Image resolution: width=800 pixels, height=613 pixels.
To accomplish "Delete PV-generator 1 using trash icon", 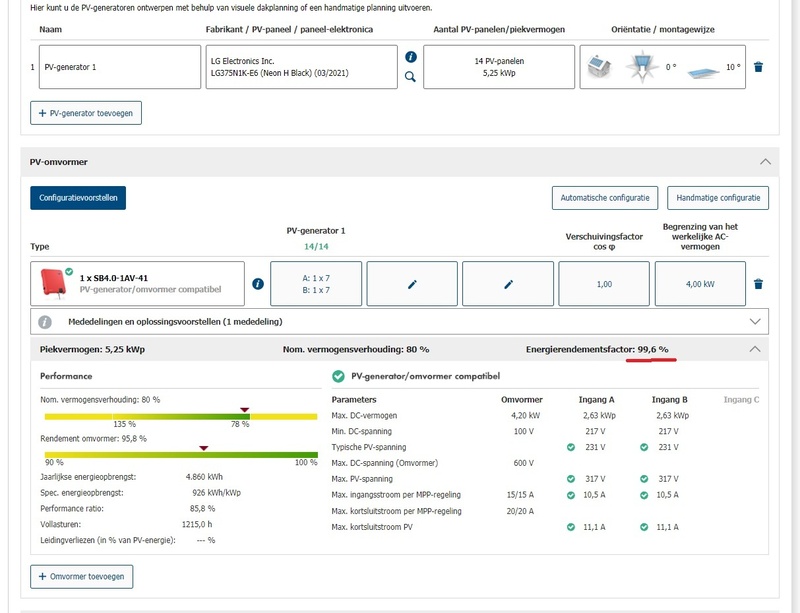I will [x=758, y=67].
